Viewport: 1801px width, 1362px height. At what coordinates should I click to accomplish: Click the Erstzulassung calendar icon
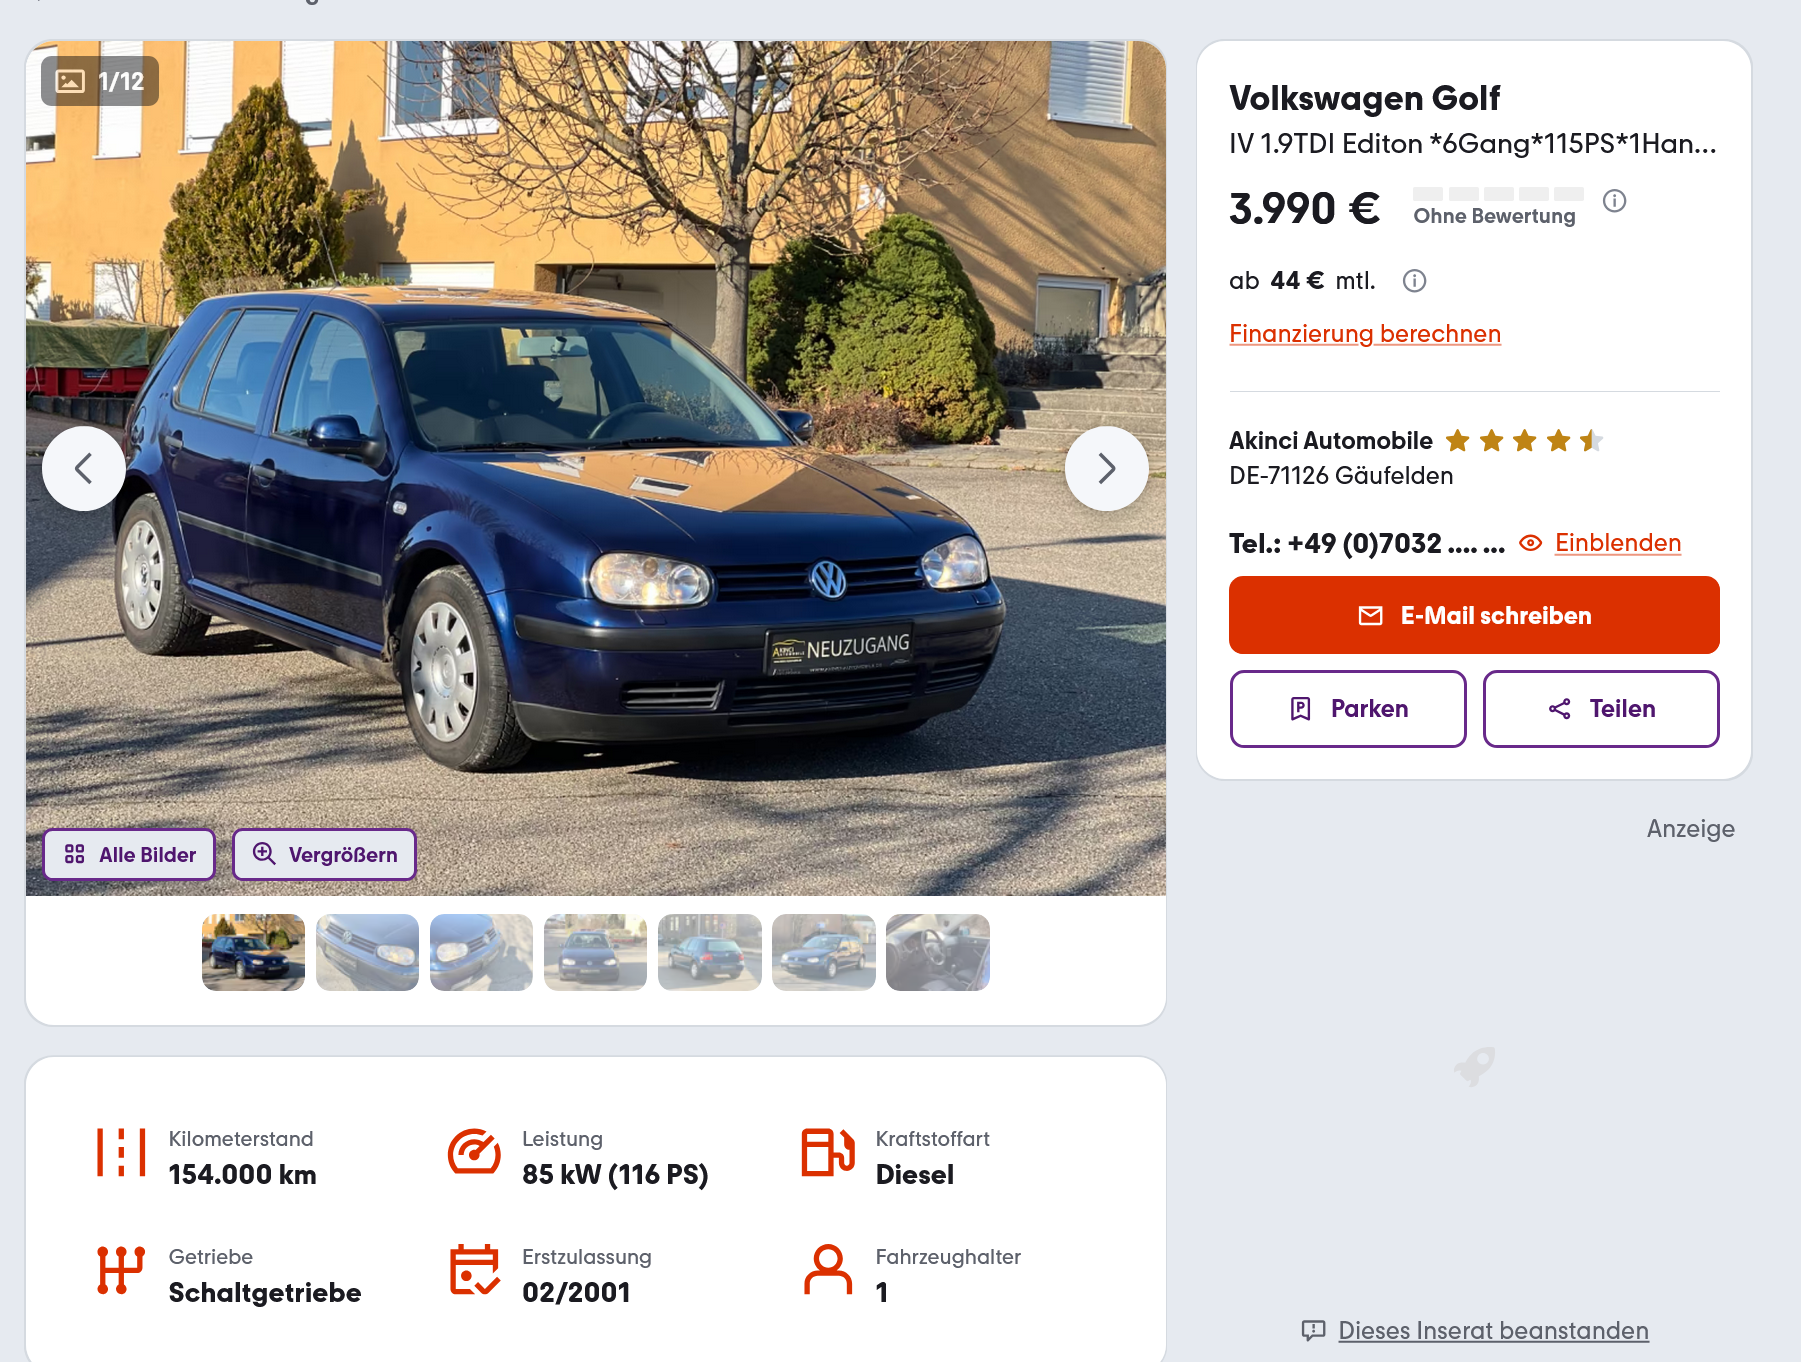pos(474,1270)
